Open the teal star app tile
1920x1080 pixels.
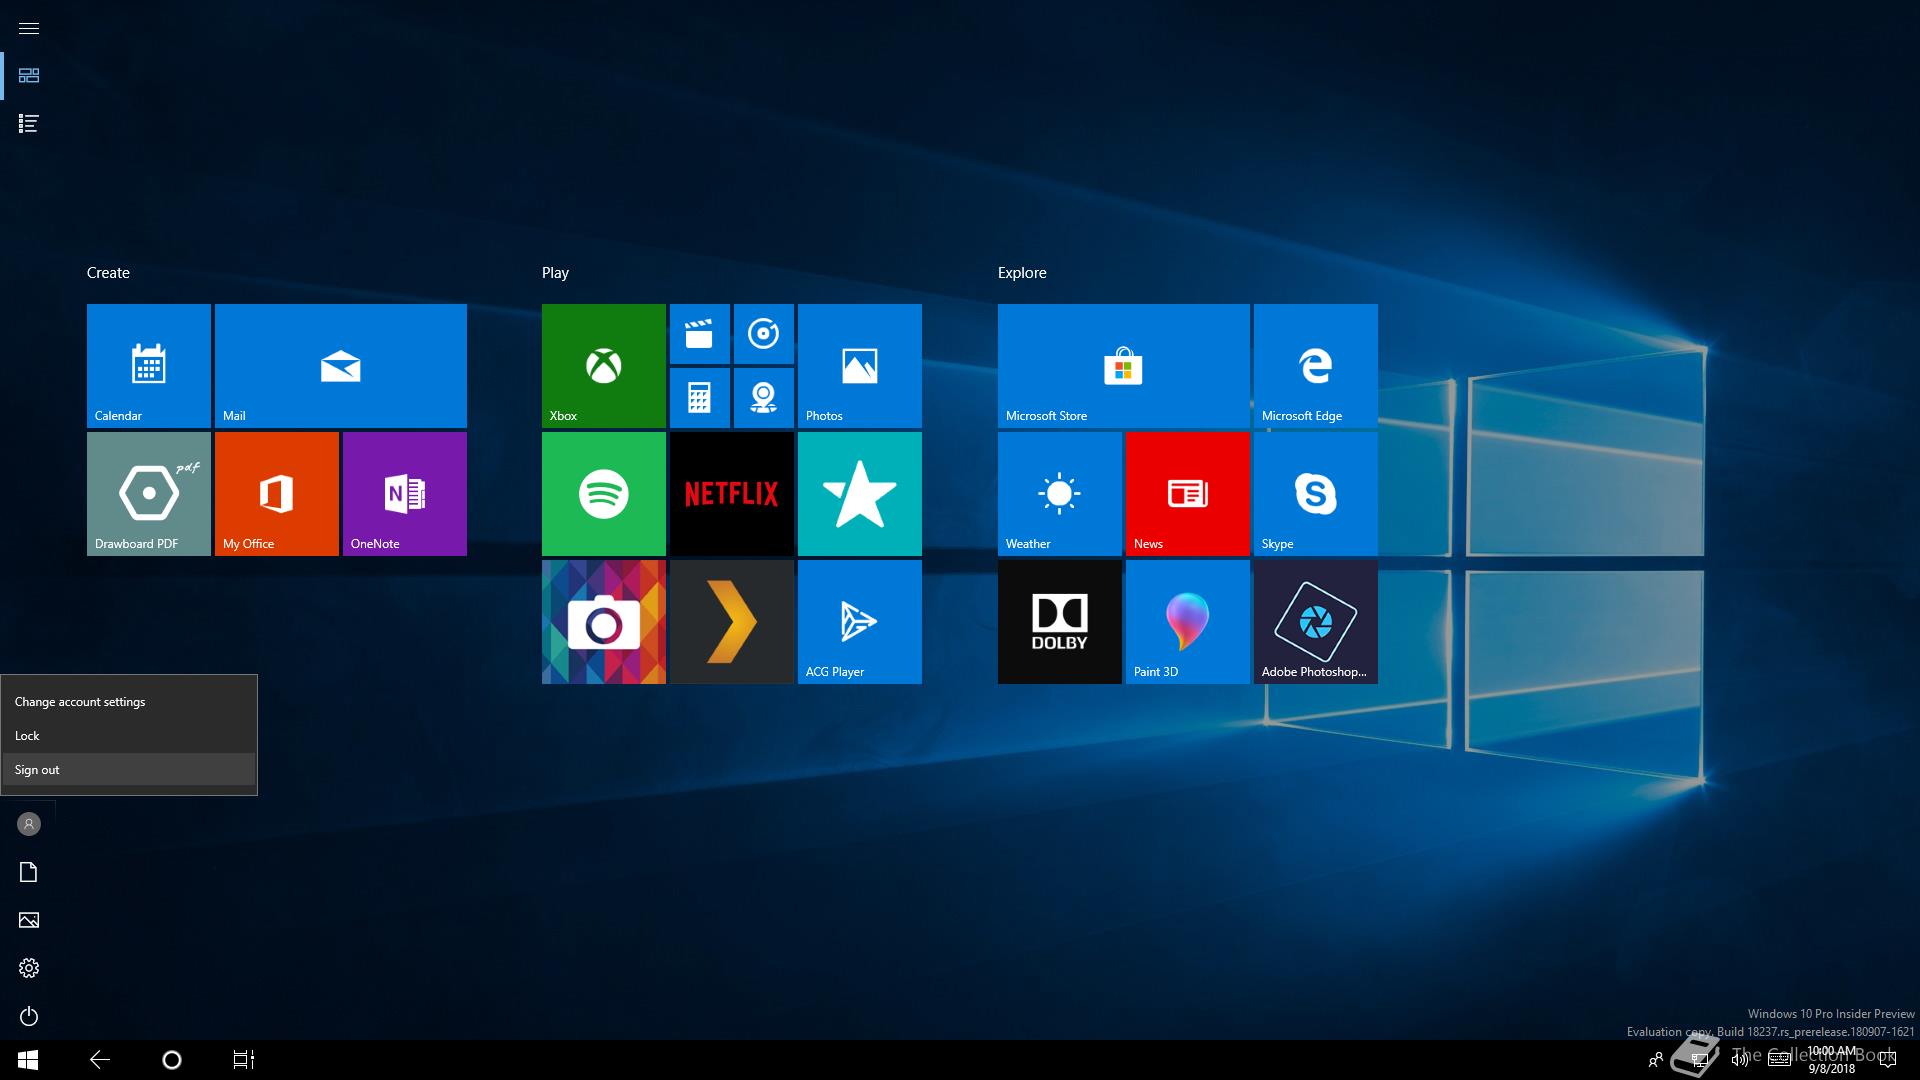point(860,494)
